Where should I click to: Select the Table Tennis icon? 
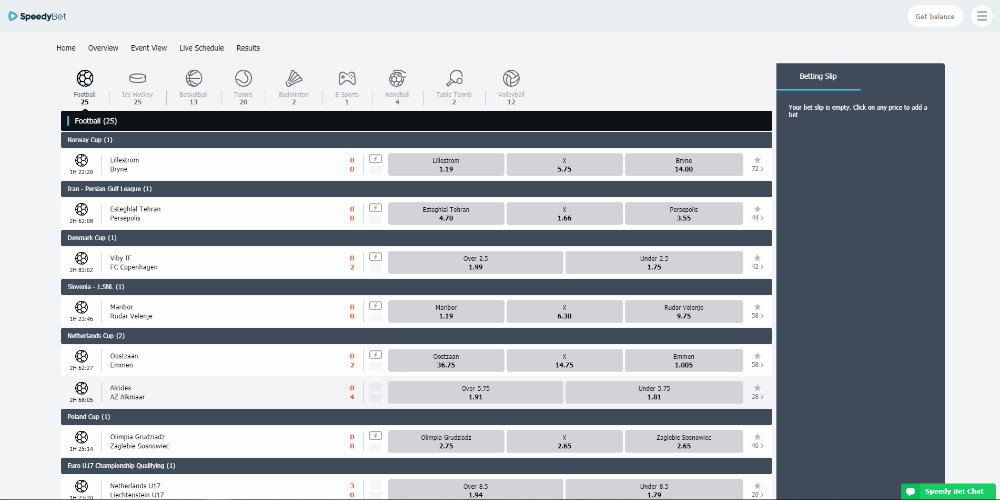[x=454, y=78]
